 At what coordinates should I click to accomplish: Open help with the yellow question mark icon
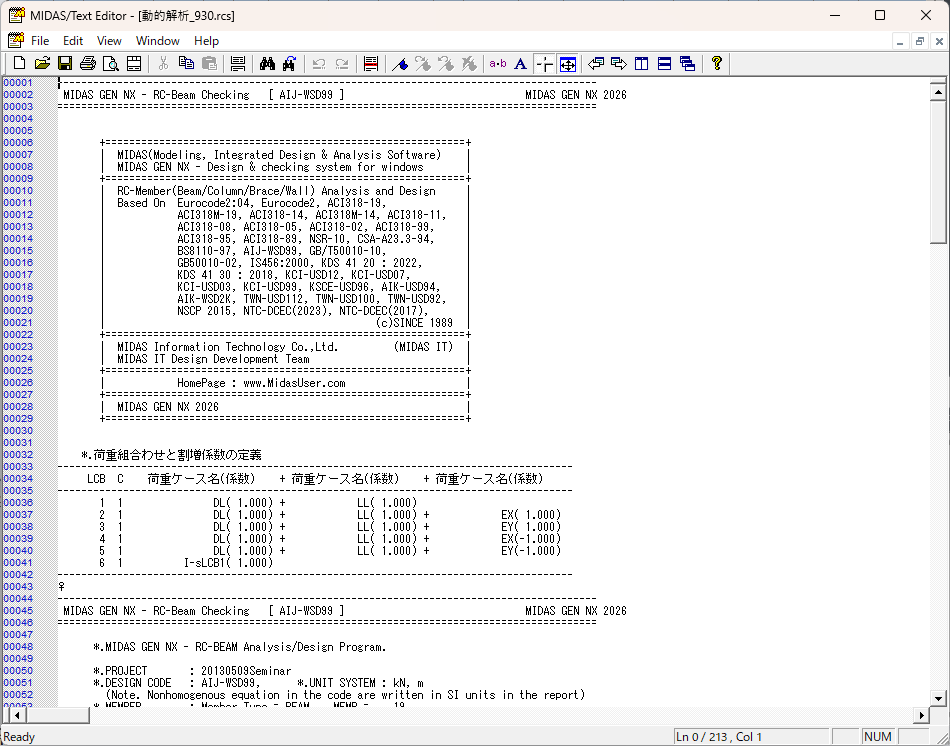[717, 64]
